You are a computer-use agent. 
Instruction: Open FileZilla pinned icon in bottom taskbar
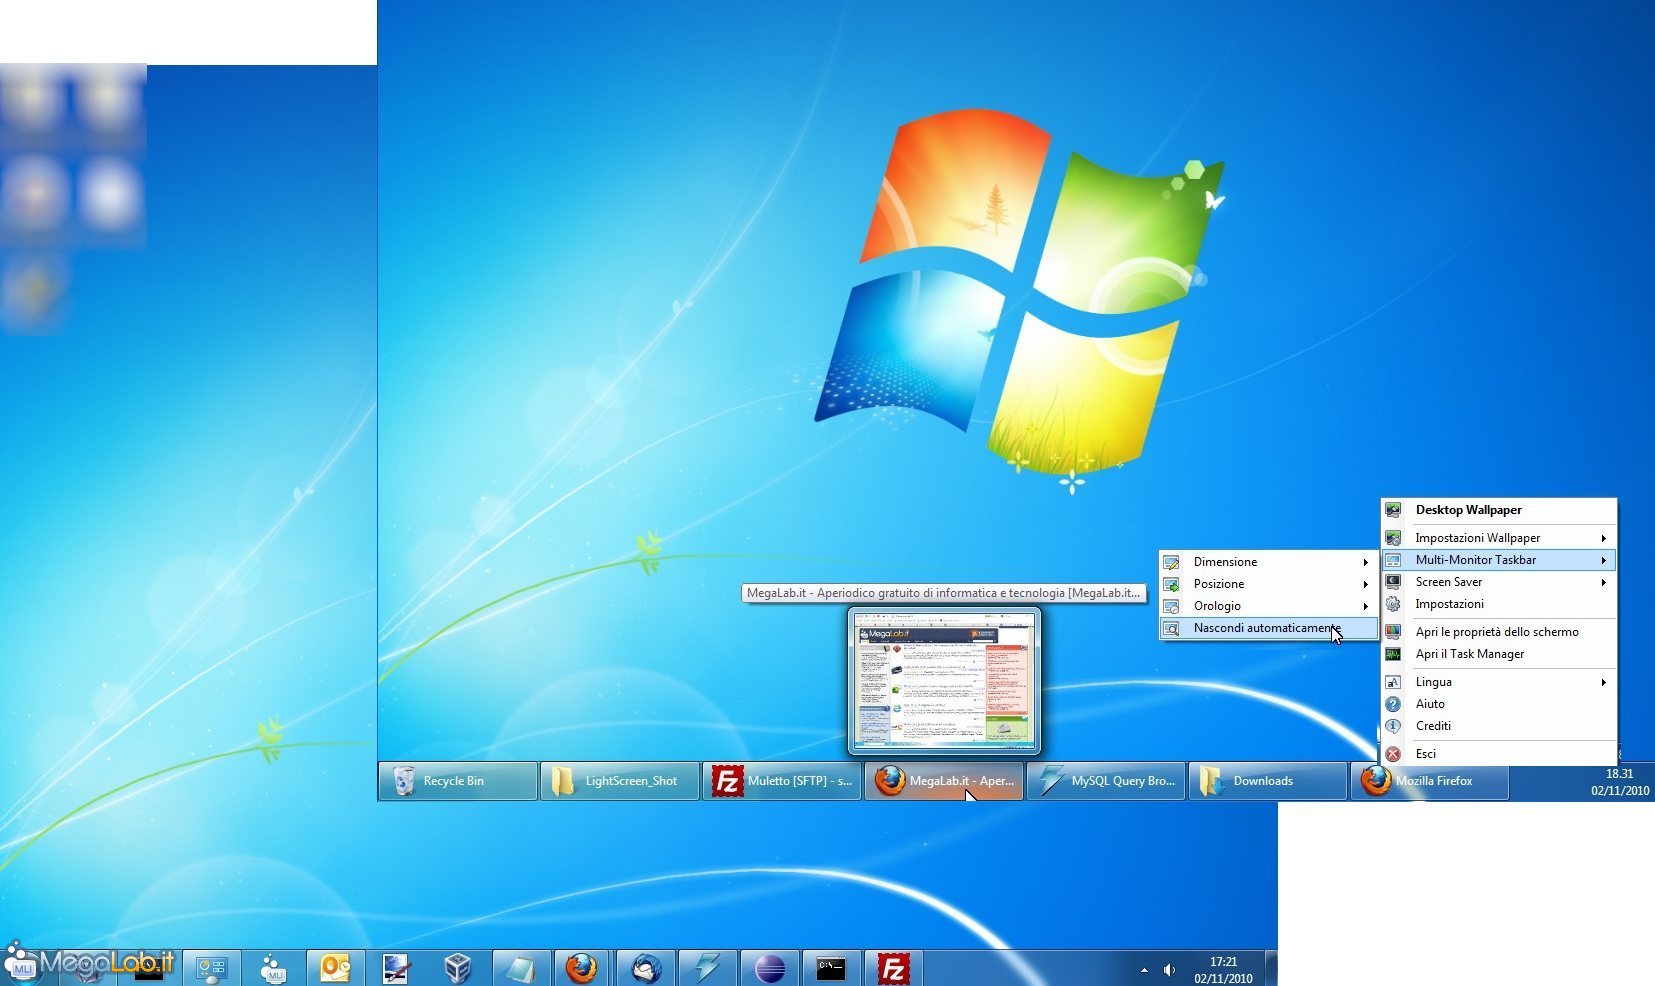893,968
